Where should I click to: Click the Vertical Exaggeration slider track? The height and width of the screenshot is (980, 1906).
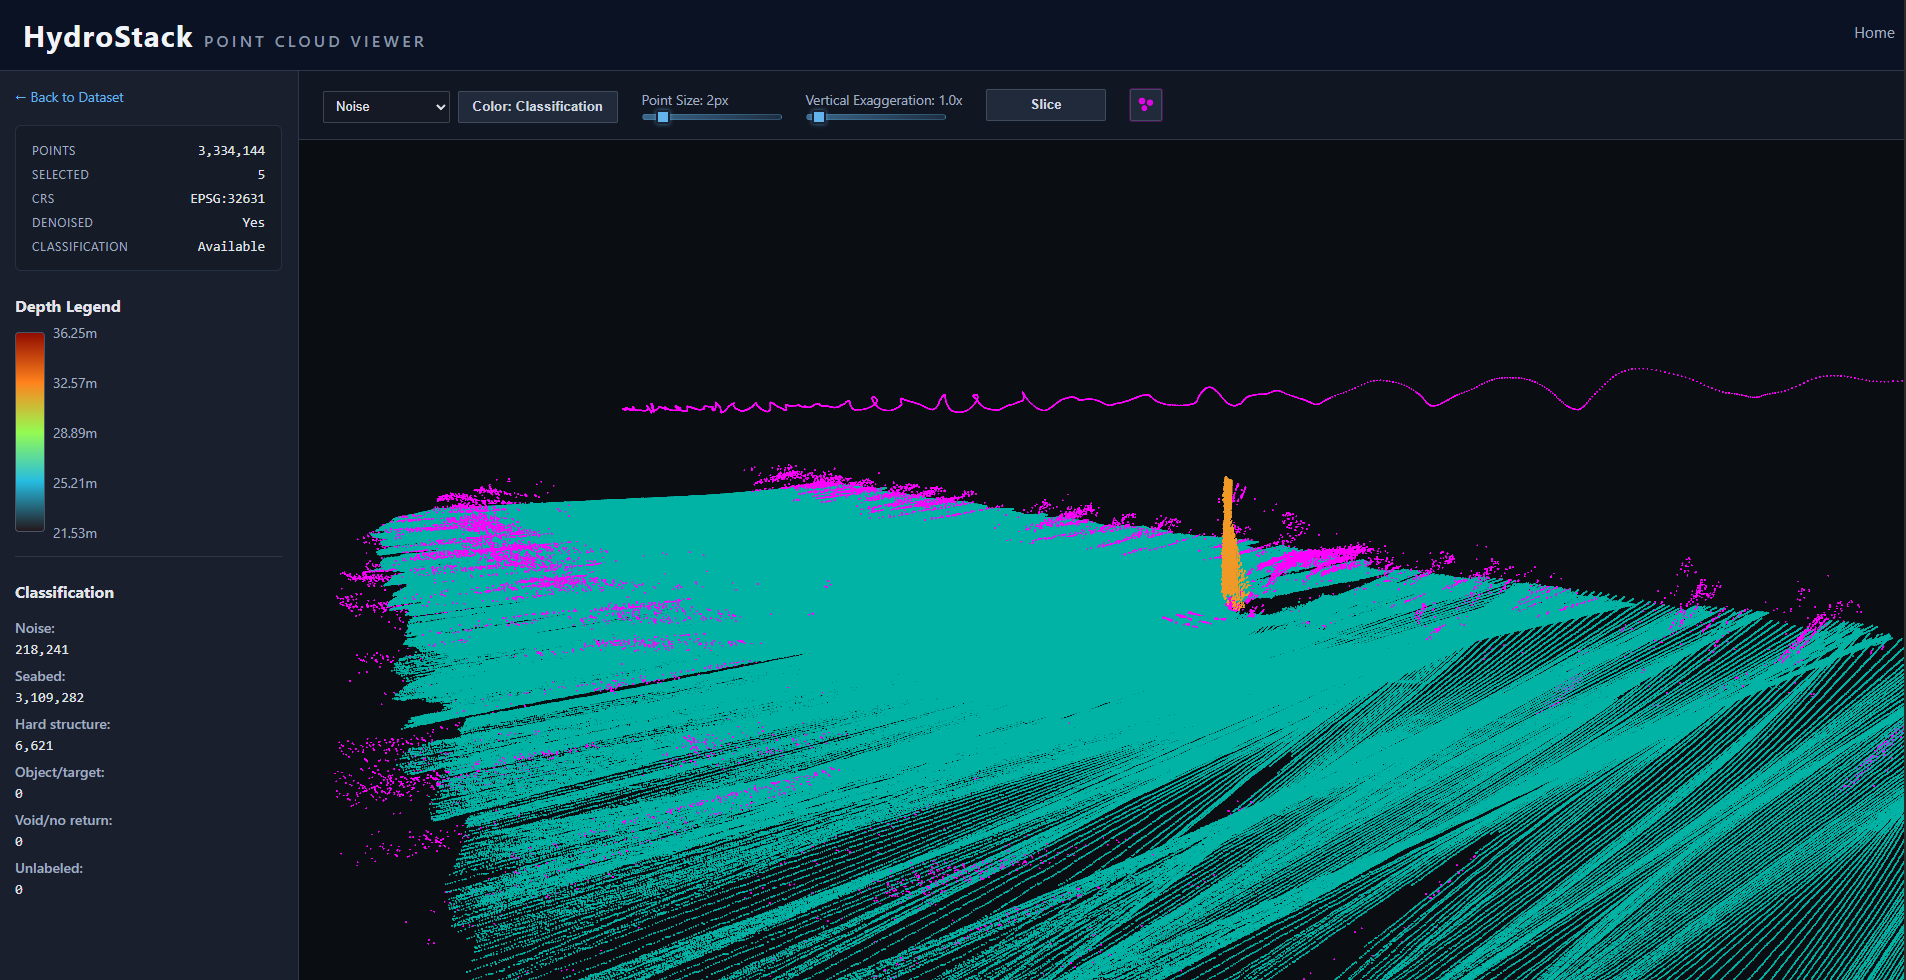point(875,117)
